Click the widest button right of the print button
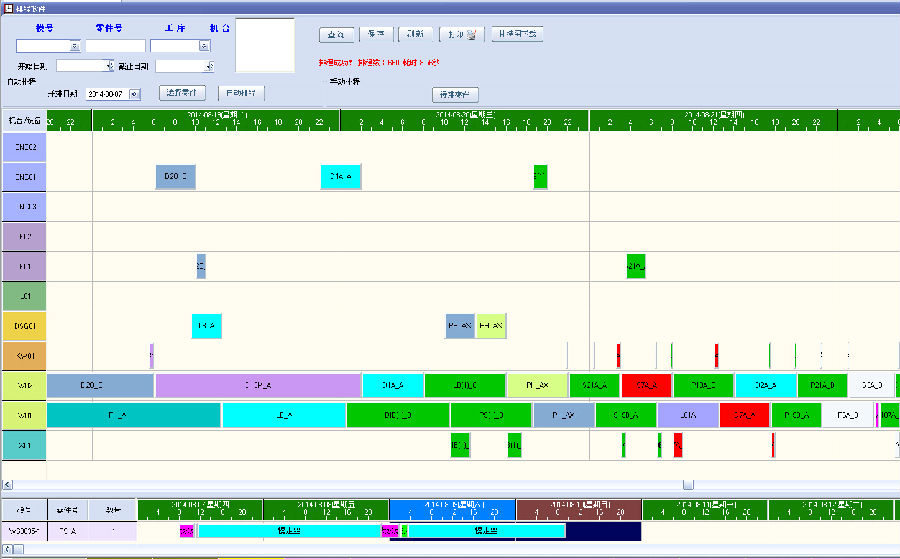This screenshot has height=559, width=900. point(517,34)
